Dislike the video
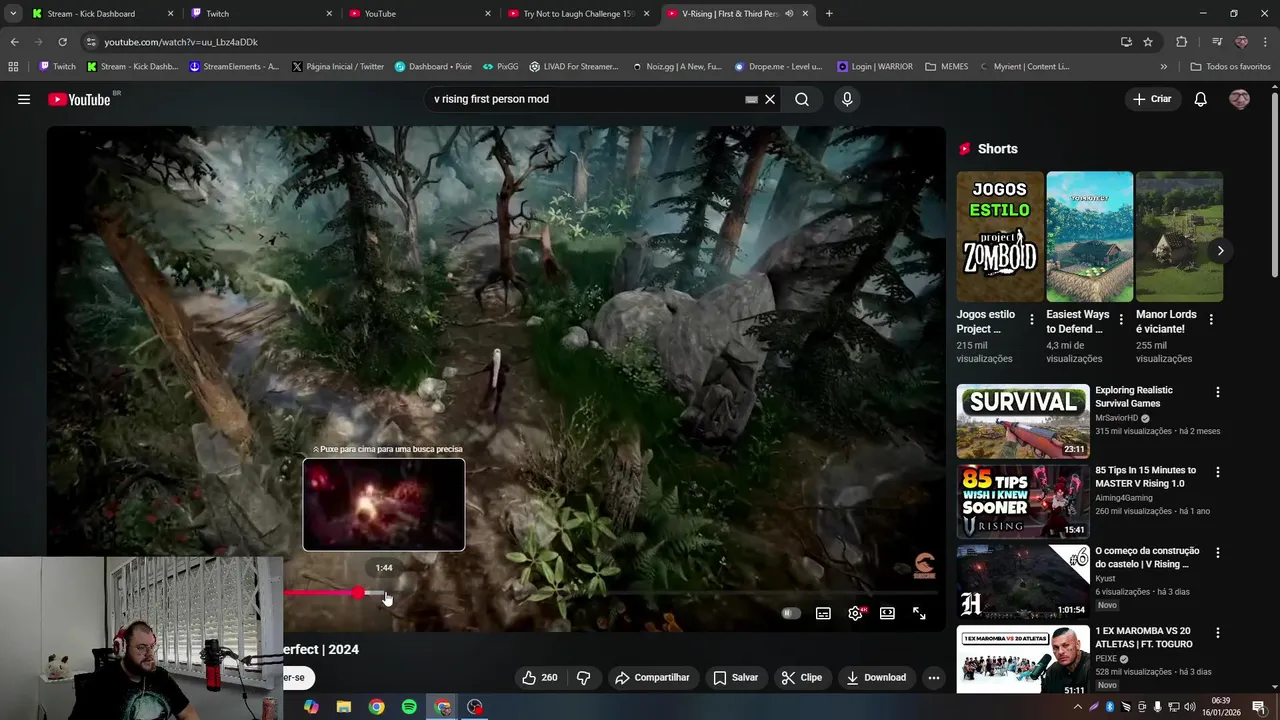Image resolution: width=1280 pixels, height=720 pixels. point(583,677)
